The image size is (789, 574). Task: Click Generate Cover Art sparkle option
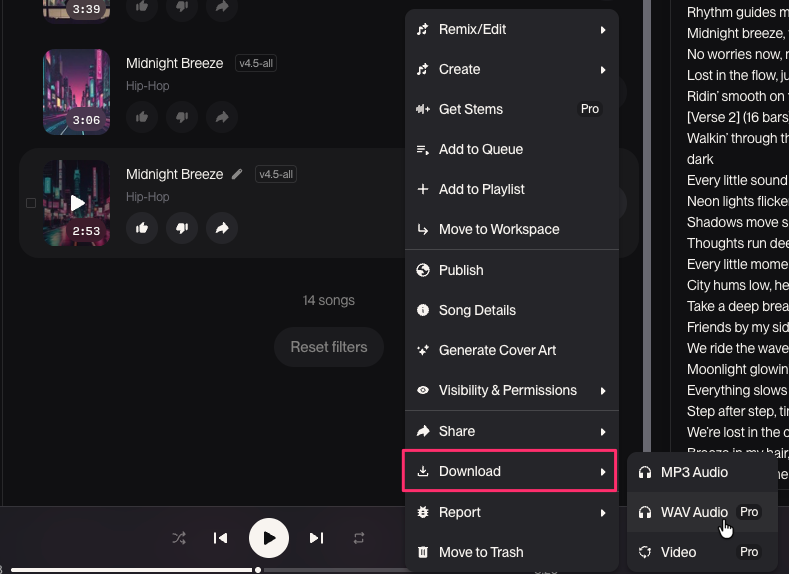pos(497,351)
